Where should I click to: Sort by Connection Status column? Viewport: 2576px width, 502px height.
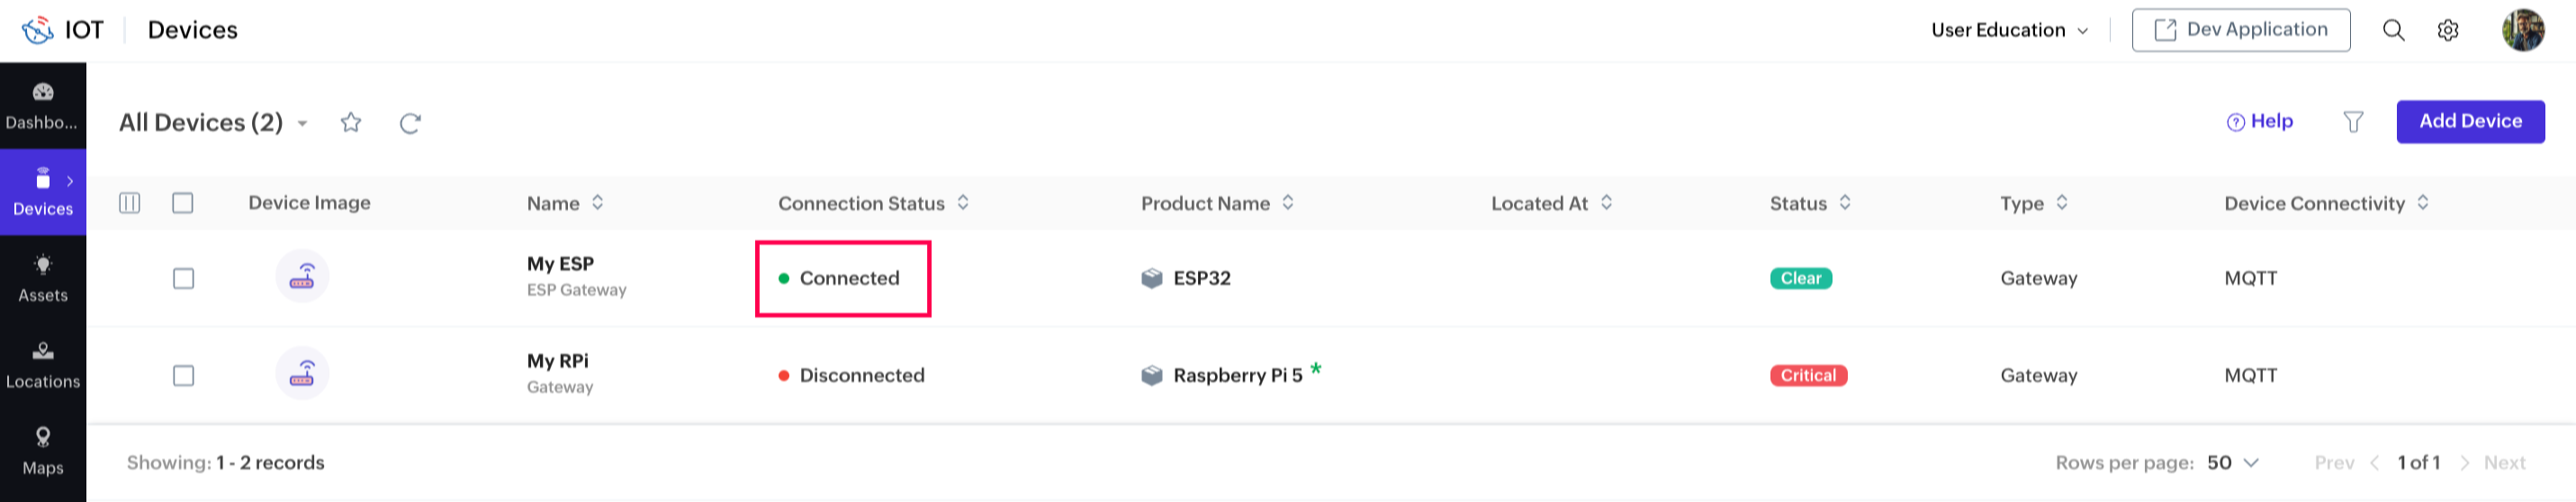pyautogui.click(x=963, y=203)
